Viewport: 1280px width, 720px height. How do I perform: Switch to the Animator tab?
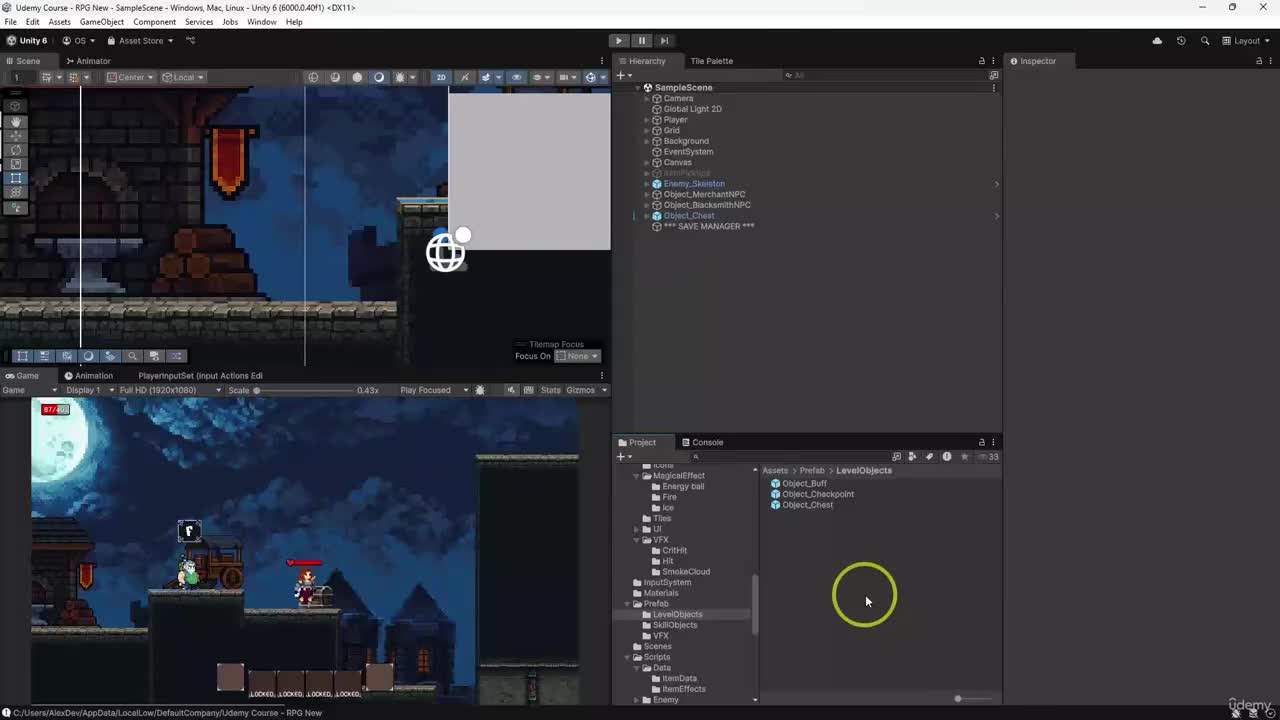click(x=87, y=61)
